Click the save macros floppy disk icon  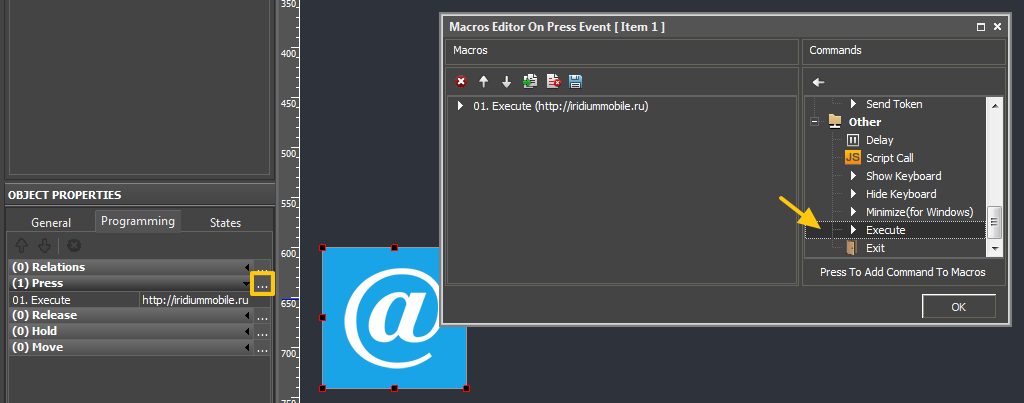coord(575,81)
